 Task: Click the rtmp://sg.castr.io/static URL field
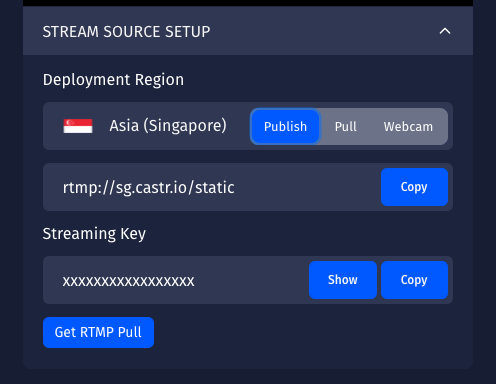pyautogui.click(x=212, y=187)
